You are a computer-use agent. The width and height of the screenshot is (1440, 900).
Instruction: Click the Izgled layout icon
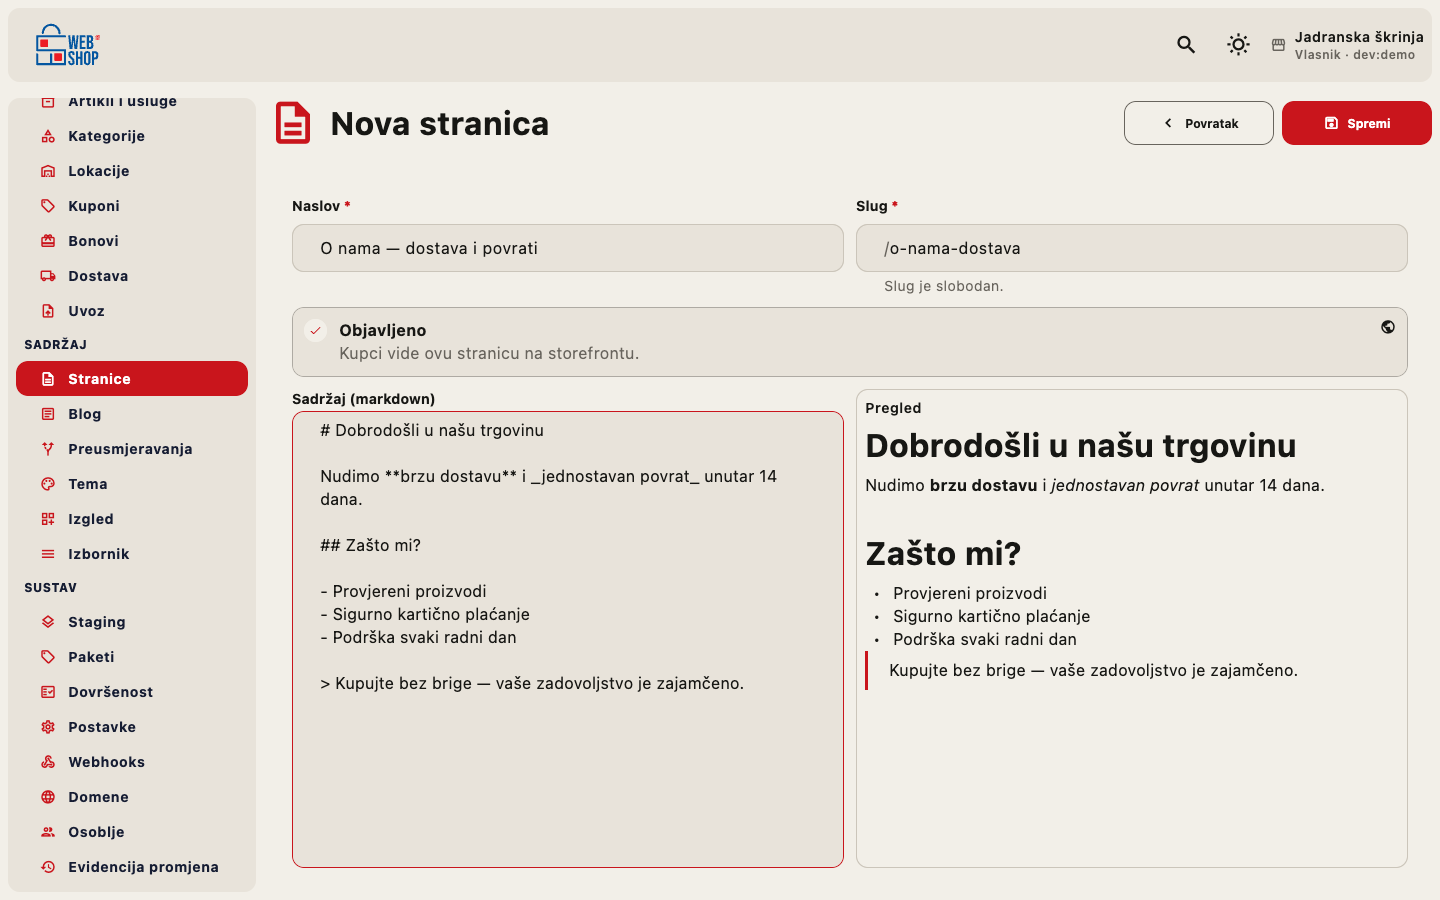tap(48, 519)
